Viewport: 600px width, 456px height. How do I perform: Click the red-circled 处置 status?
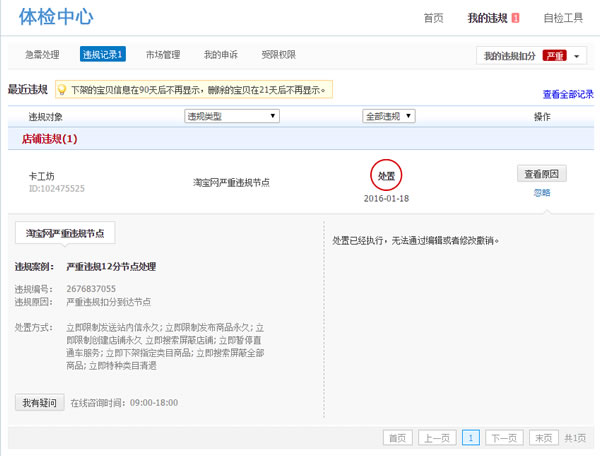385,175
